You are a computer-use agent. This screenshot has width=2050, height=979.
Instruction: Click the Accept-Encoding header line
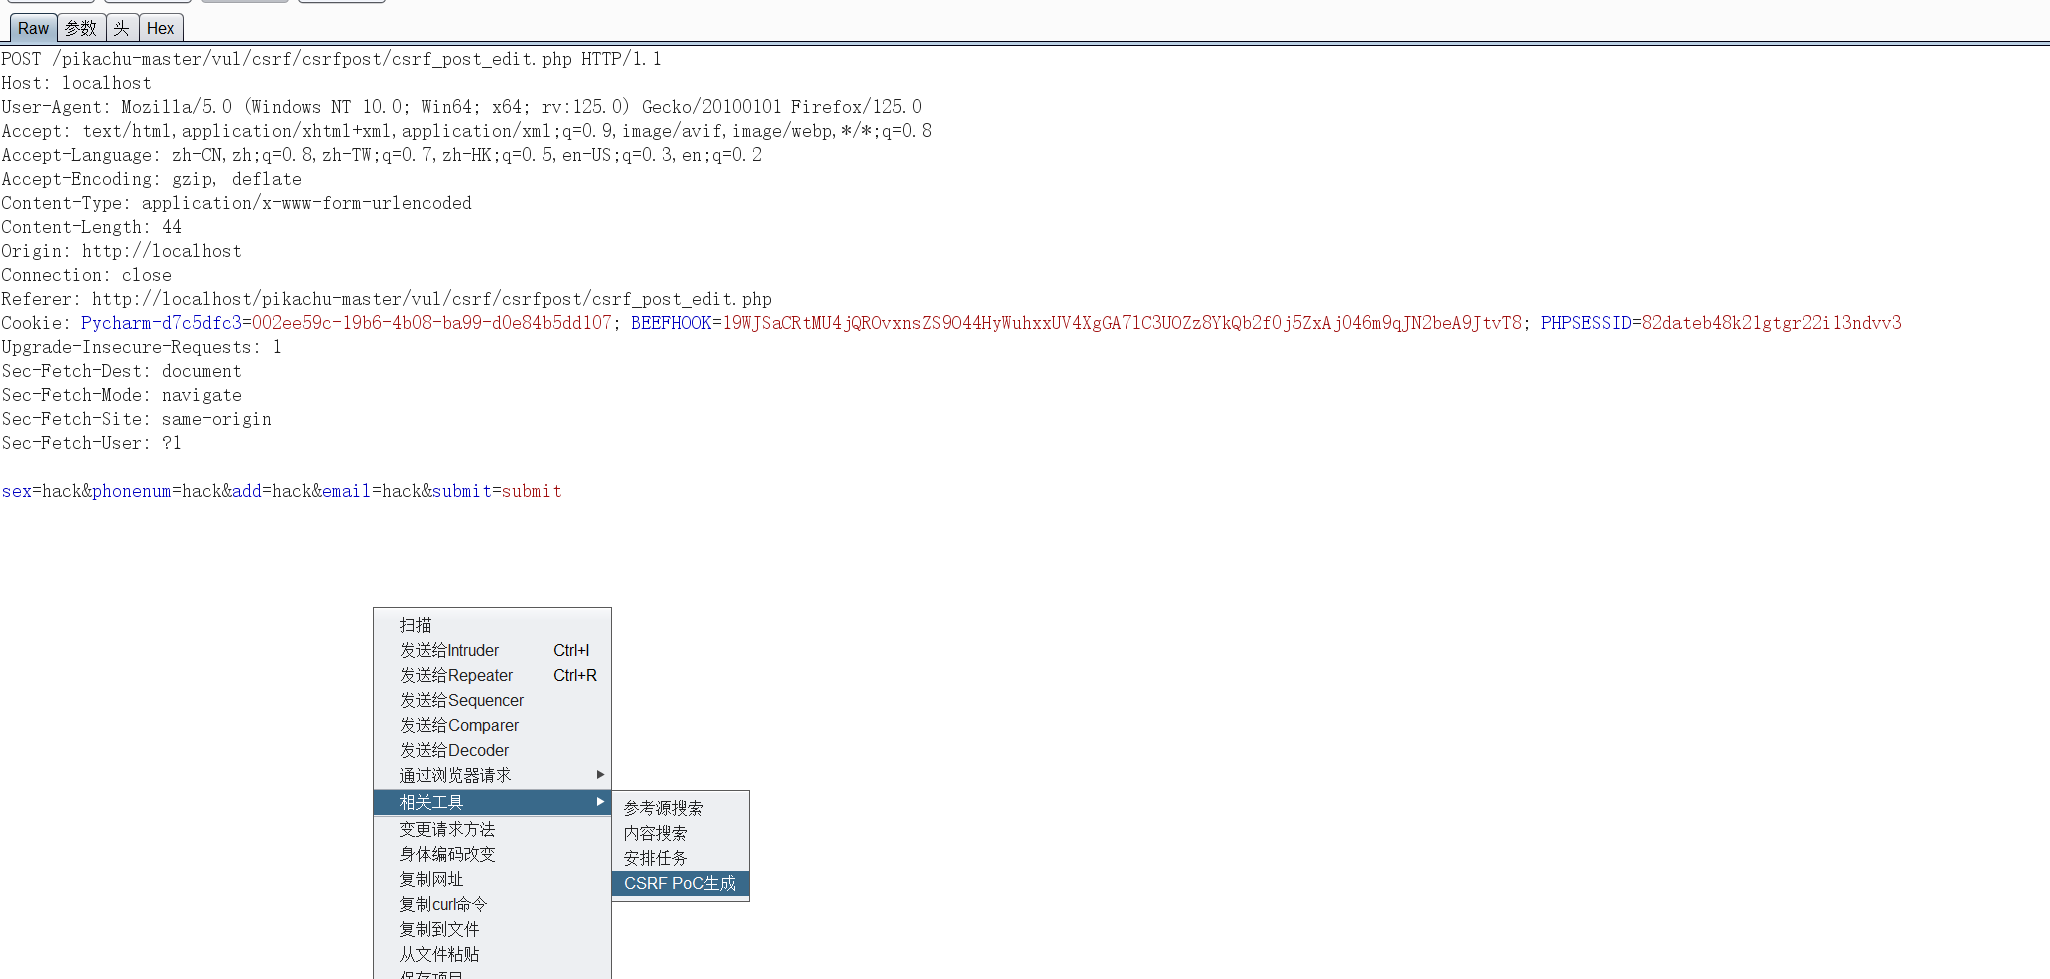point(151,179)
